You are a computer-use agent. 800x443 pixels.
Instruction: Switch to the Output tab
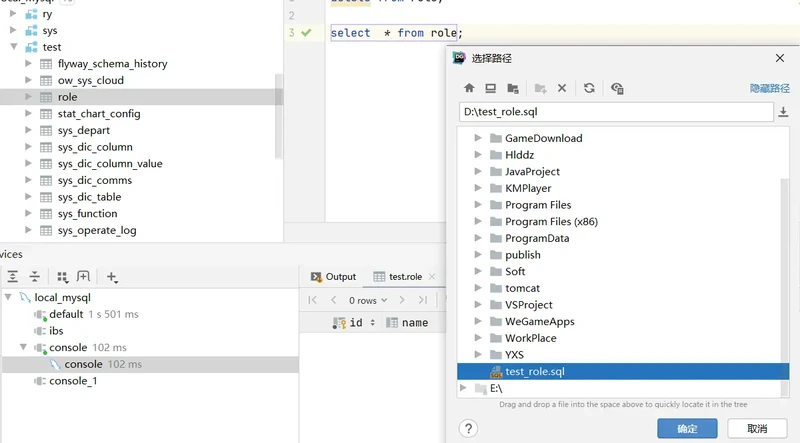[x=333, y=277]
